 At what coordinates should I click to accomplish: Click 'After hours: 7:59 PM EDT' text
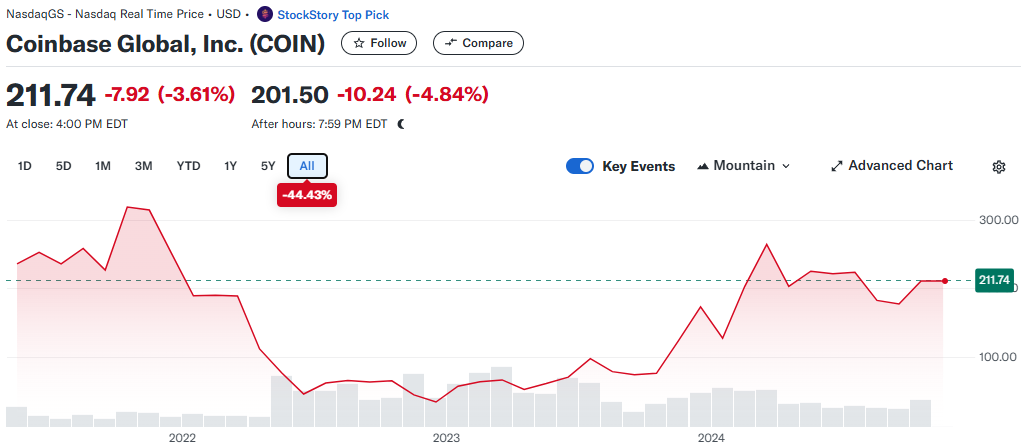[x=319, y=124]
